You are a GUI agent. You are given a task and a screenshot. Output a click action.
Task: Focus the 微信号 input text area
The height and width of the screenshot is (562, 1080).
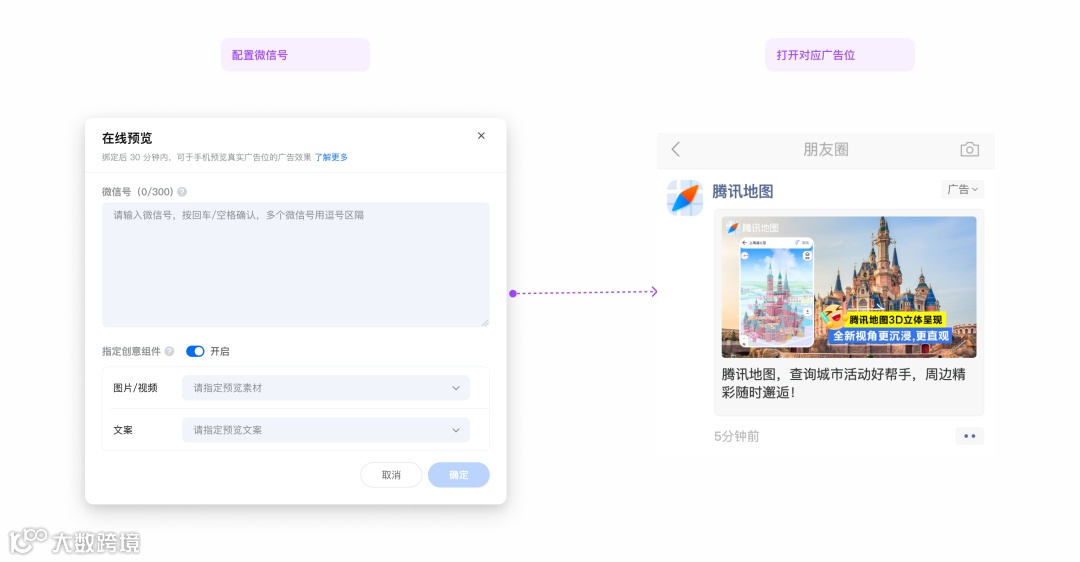[295, 264]
